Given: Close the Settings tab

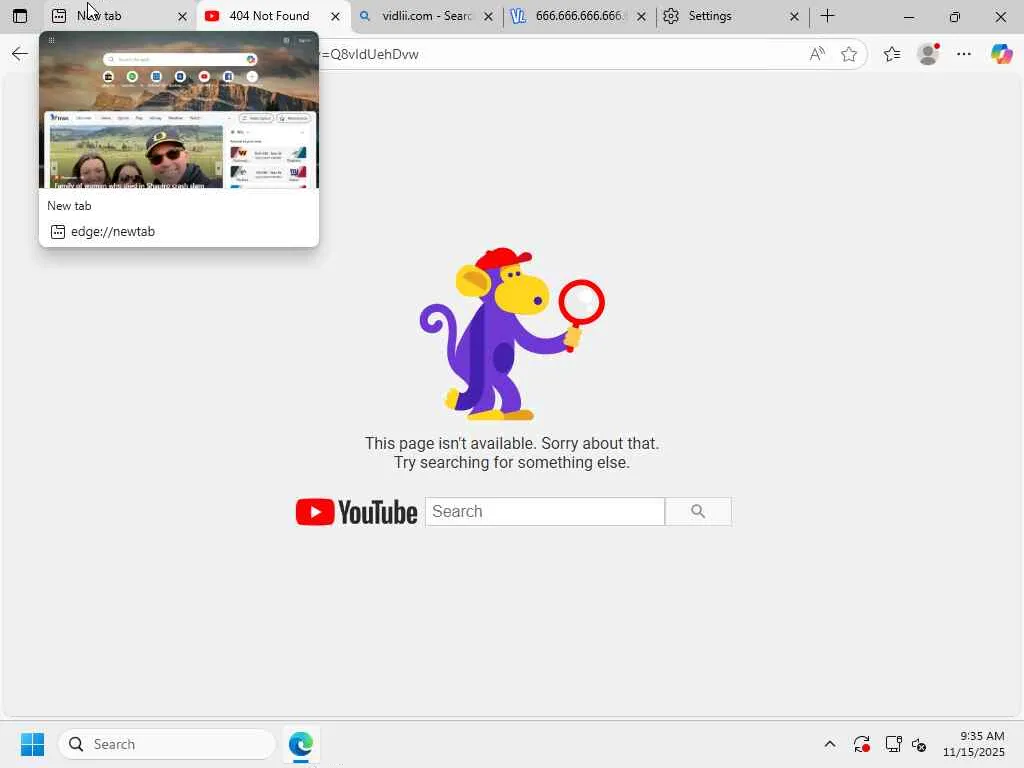Looking at the screenshot, I should pyautogui.click(x=794, y=17).
